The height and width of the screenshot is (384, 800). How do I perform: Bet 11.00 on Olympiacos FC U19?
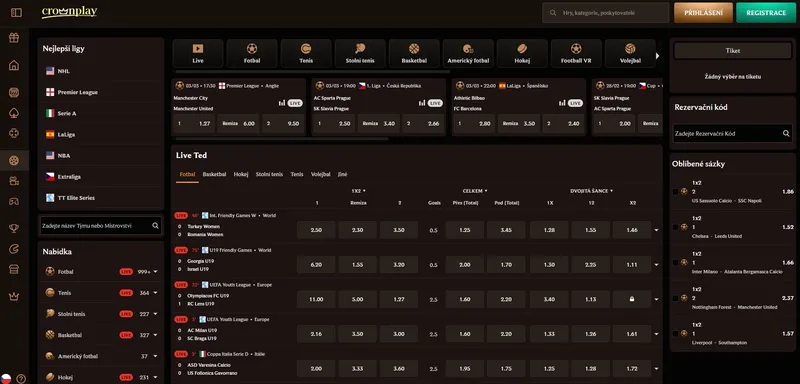point(316,299)
